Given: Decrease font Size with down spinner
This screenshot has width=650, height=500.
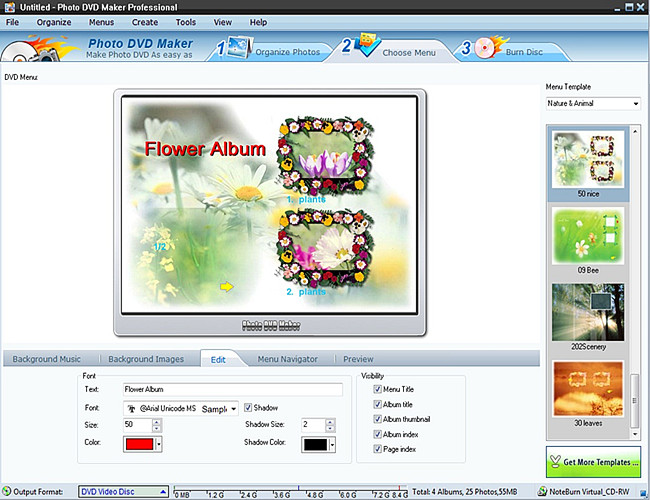Looking at the screenshot, I should click(x=157, y=428).
